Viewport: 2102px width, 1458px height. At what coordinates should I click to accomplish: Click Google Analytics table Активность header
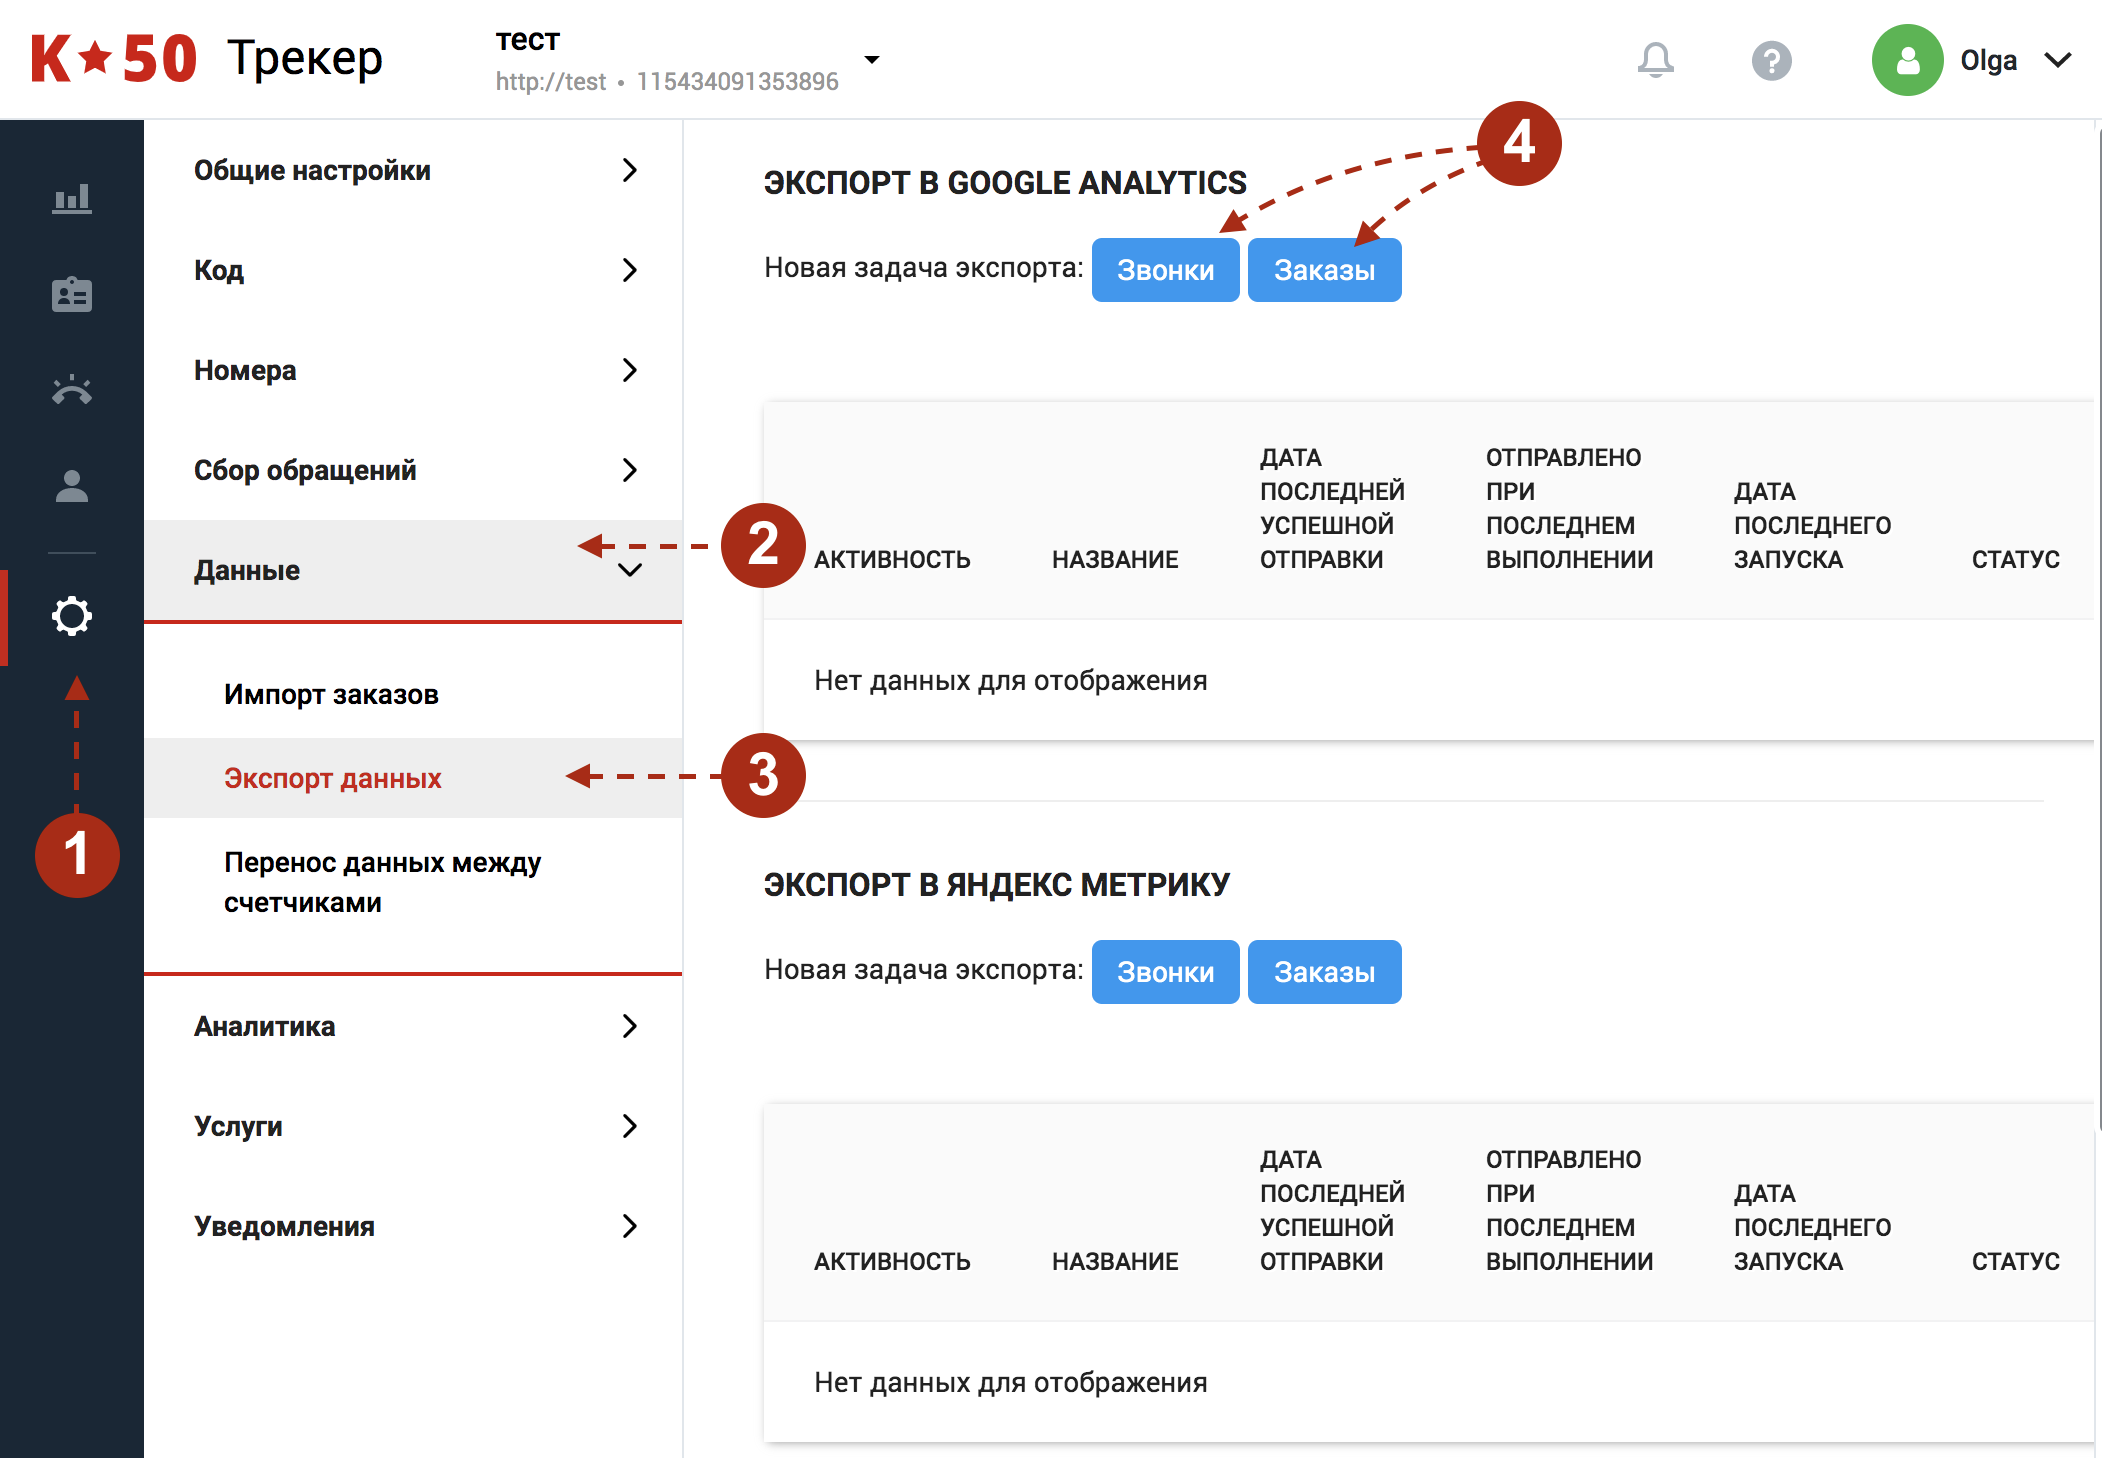click(892, 559)
